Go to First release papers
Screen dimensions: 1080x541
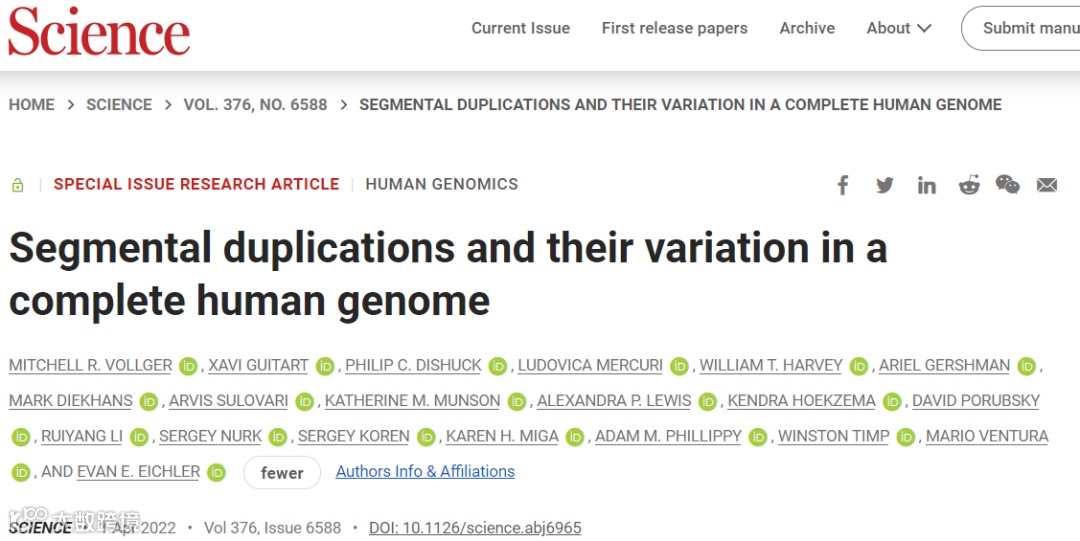pyautogui.click(x=674, y=28)
